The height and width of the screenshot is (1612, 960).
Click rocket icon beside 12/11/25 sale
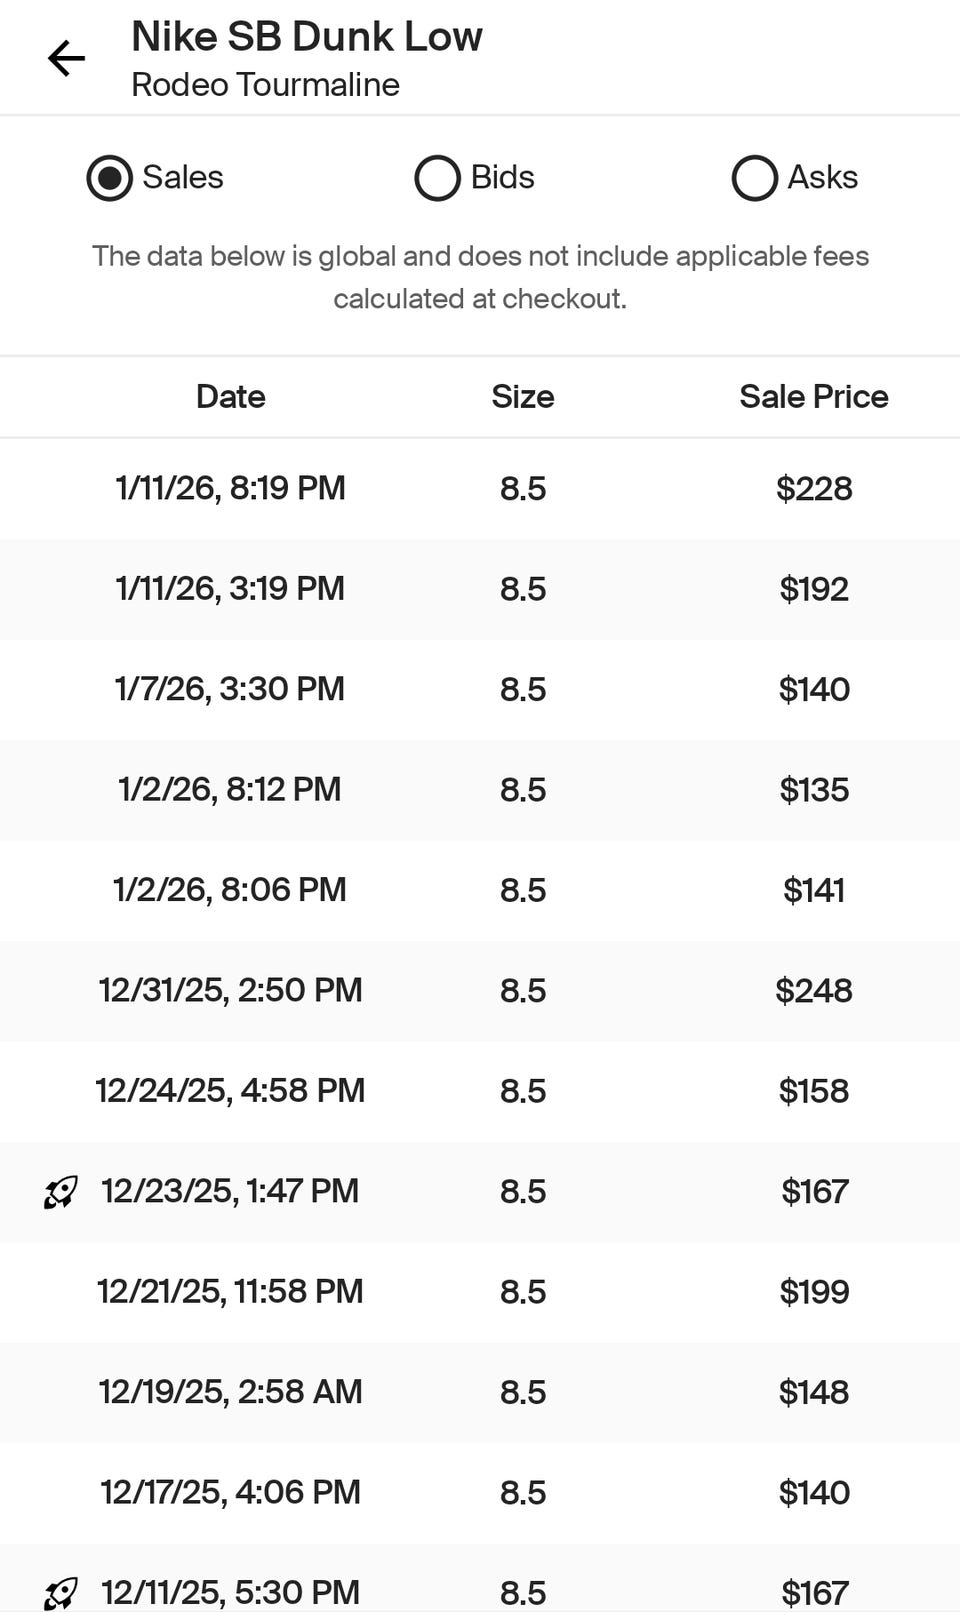(x=61, y=1592)
